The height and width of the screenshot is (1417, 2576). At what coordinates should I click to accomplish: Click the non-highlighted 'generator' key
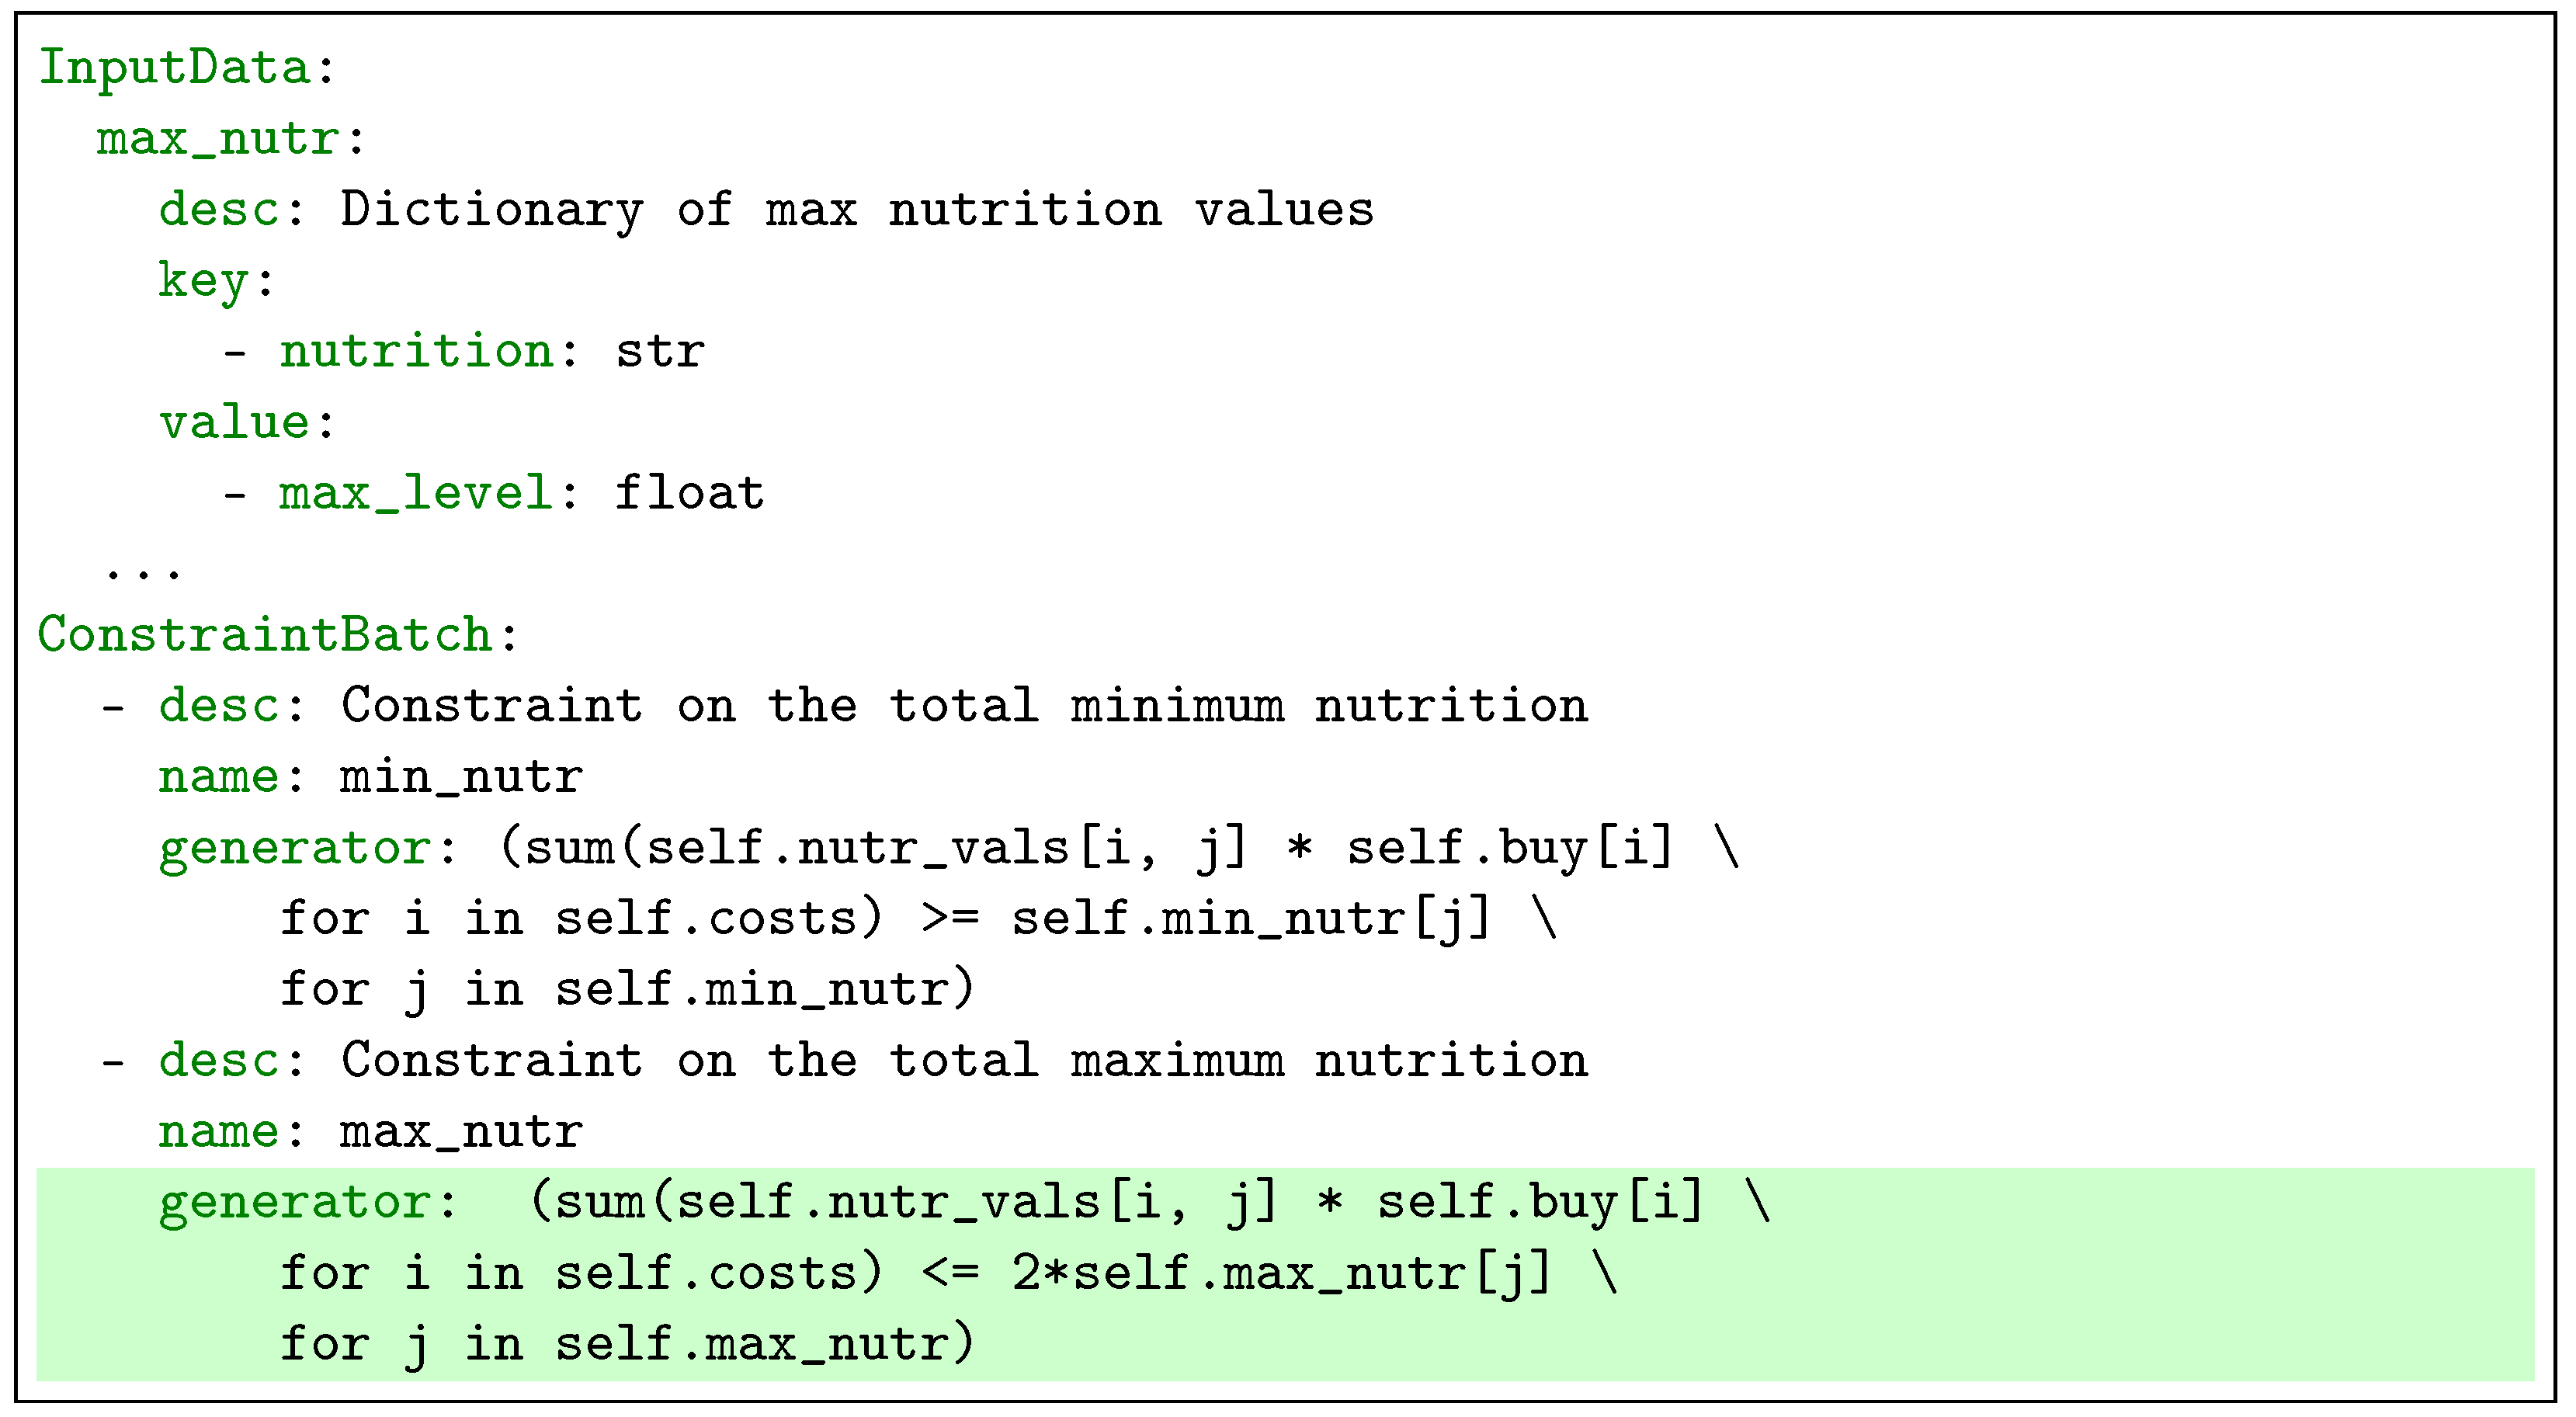pyautogui.click(x=295, y=849)
